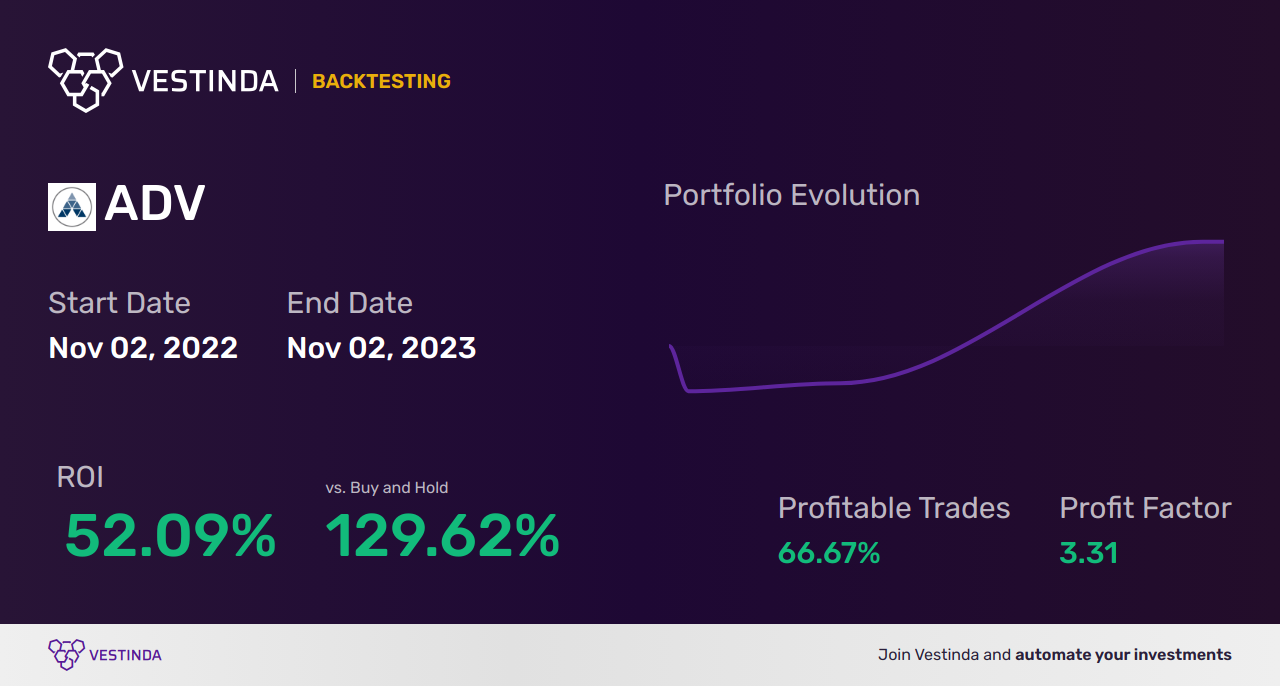Click the 129.62% vs. Buy and Hold value

tap(442, 536)
